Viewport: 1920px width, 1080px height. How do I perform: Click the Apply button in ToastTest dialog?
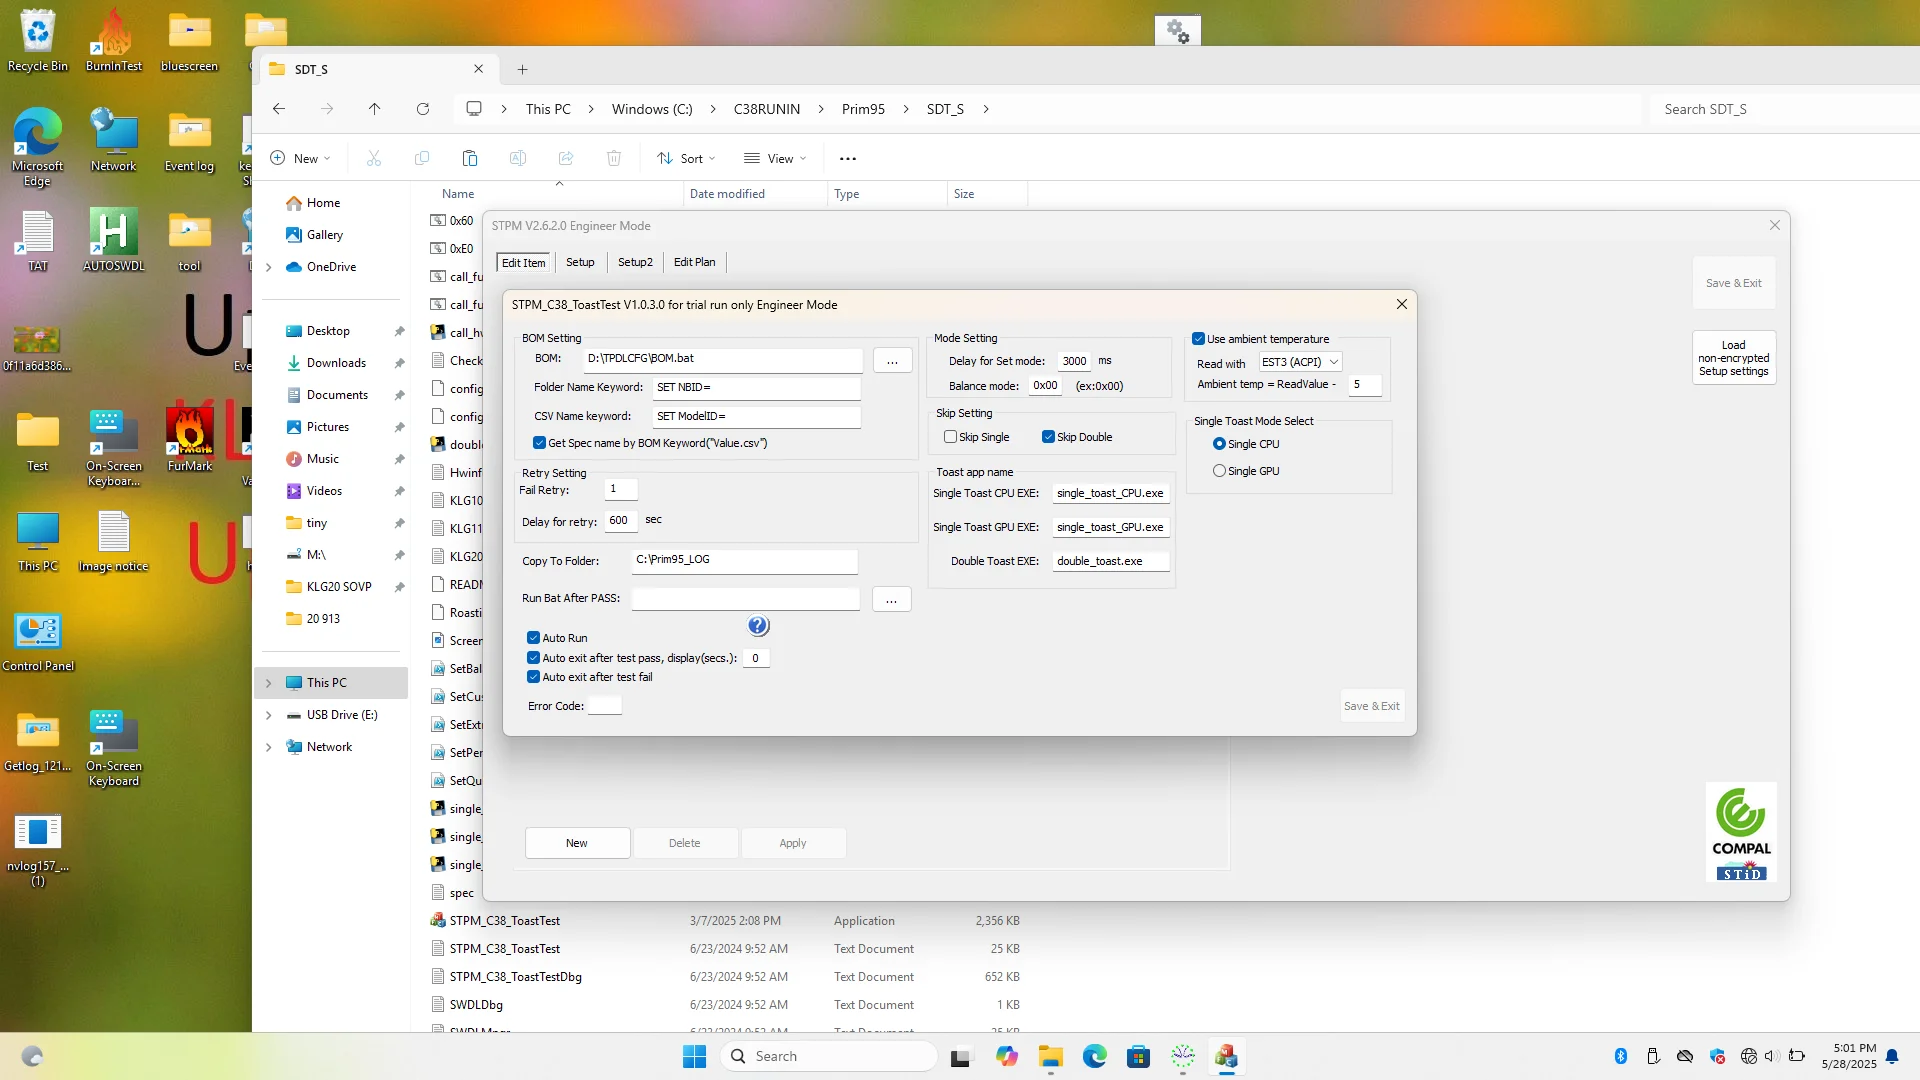(x=793, y=842)
